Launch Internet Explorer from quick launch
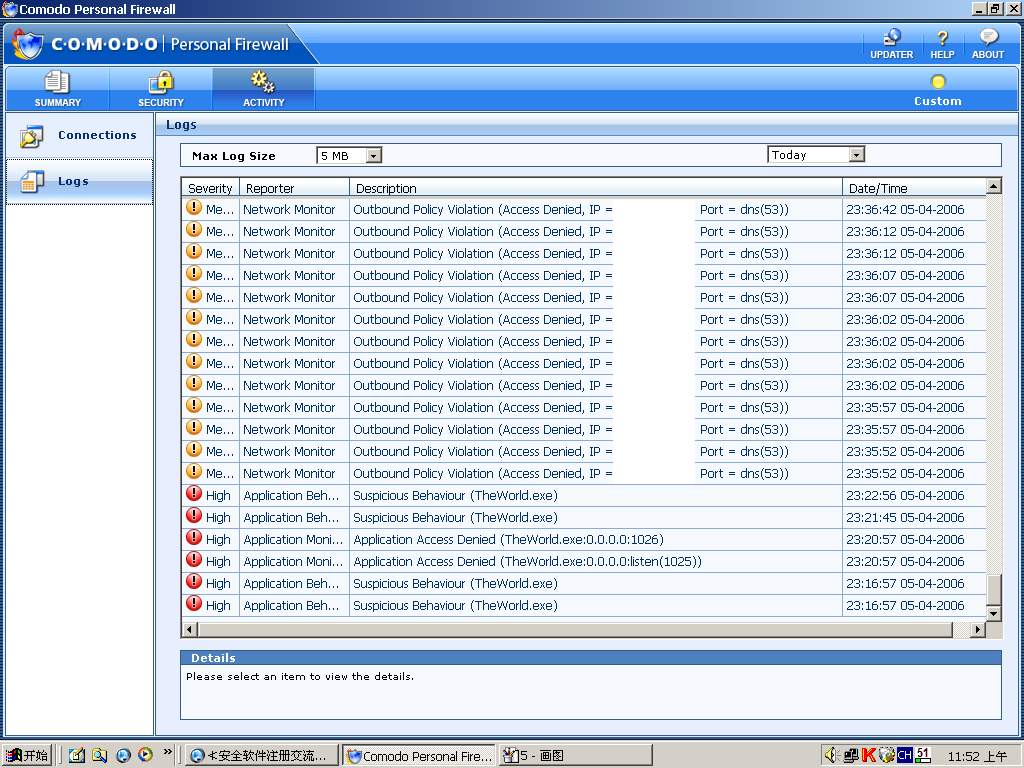 click(123, 756)
